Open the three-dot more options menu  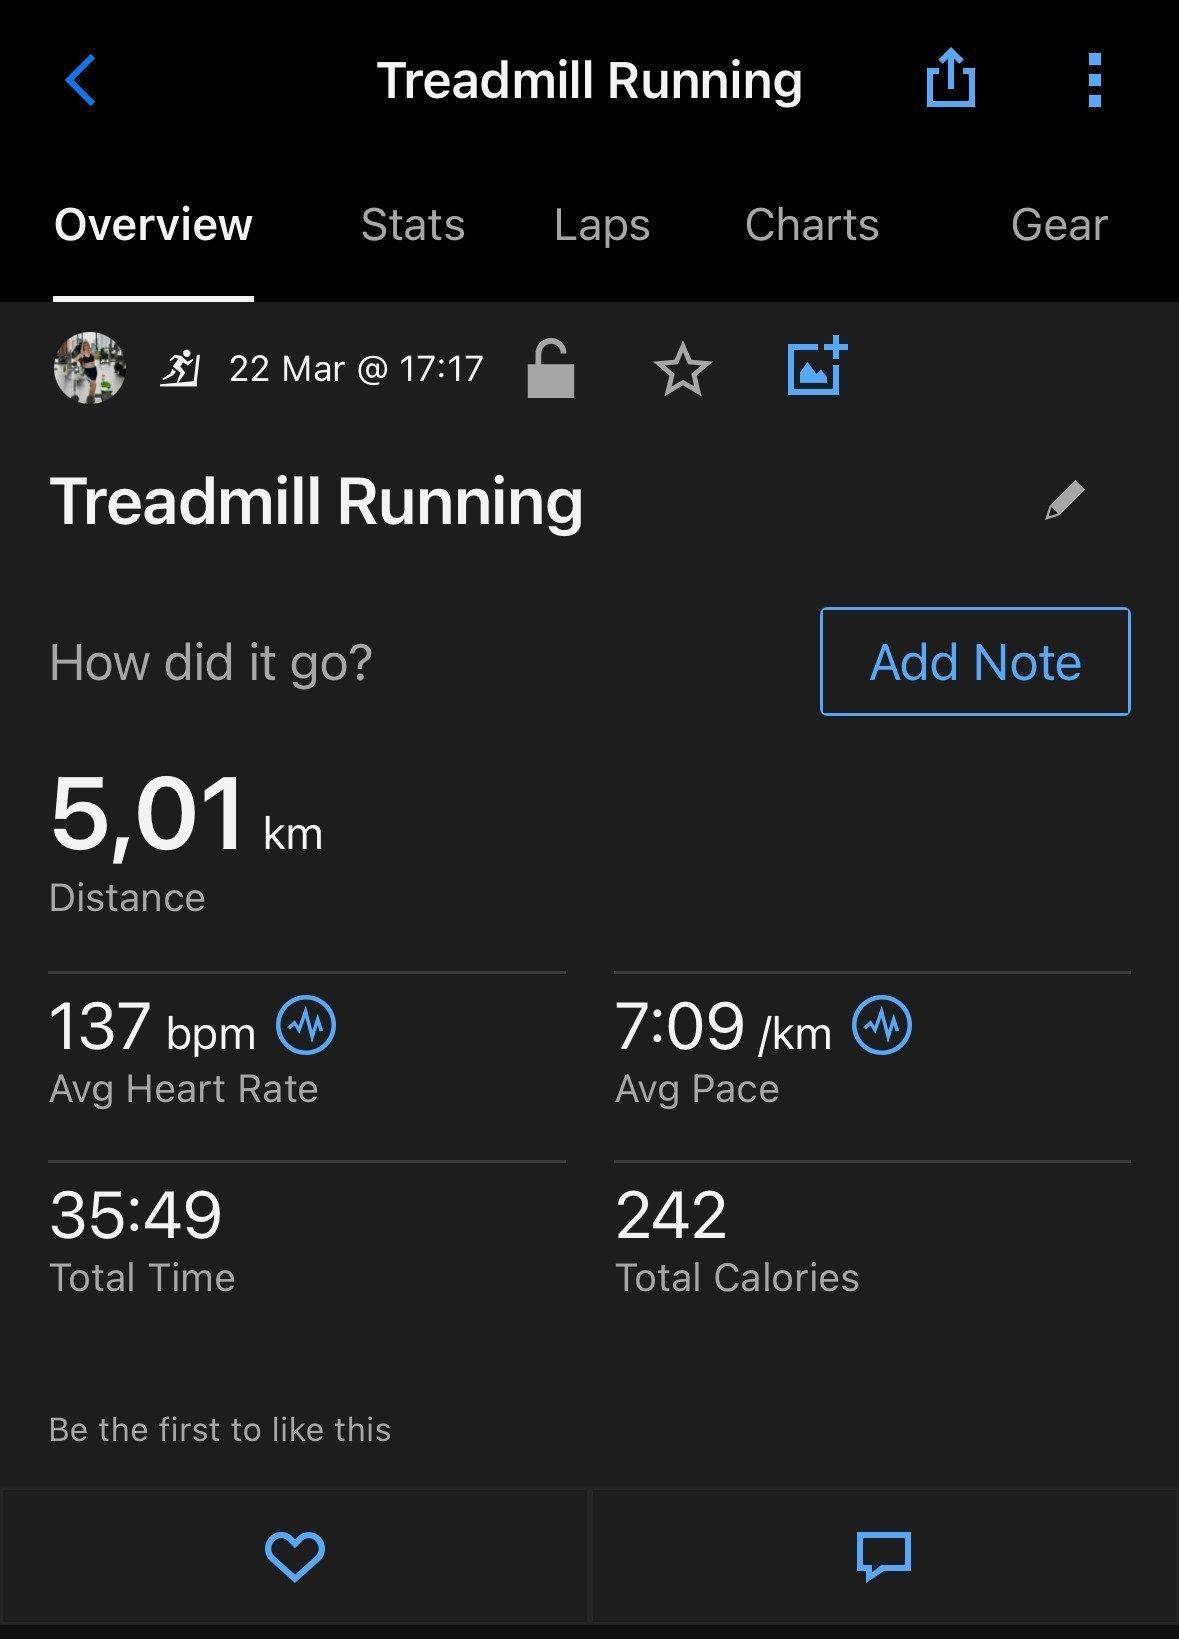1094,80
